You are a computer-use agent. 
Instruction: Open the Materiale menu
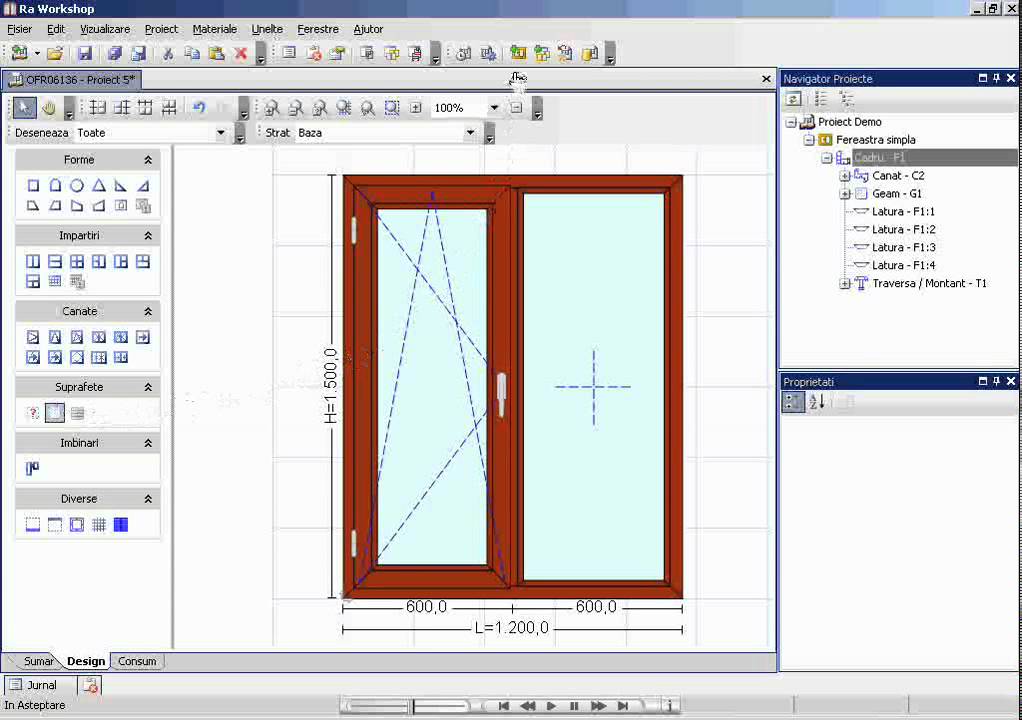[214, 29]
